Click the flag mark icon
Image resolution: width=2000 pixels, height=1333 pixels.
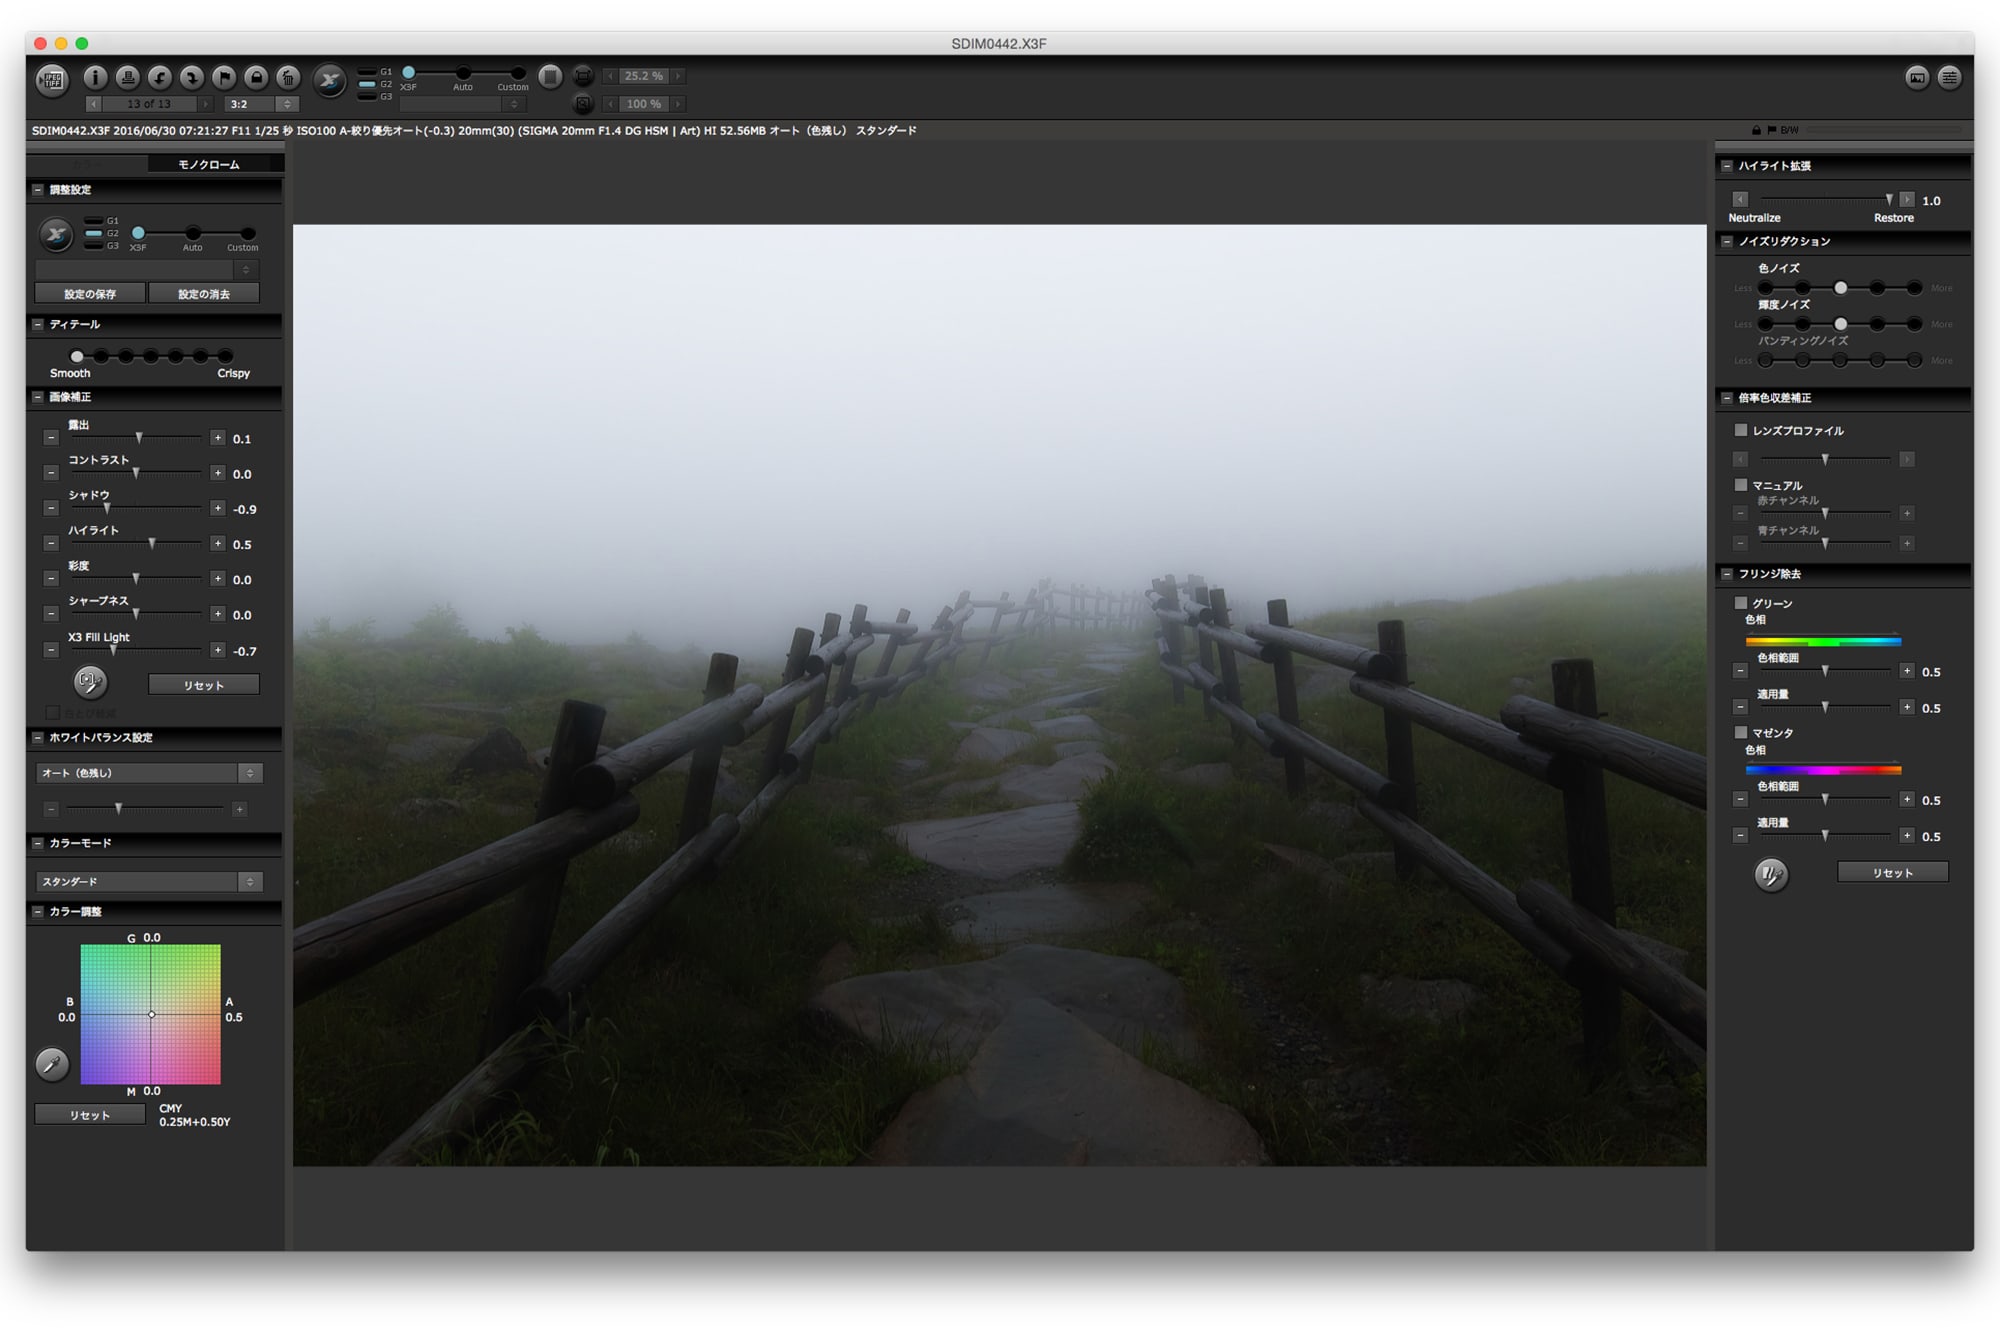pos(224,77)
